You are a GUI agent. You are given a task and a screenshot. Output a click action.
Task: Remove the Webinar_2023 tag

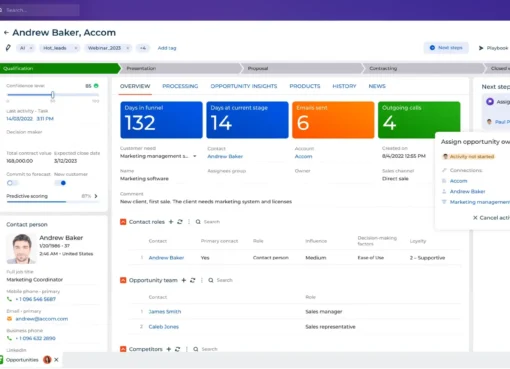[128, 48]
